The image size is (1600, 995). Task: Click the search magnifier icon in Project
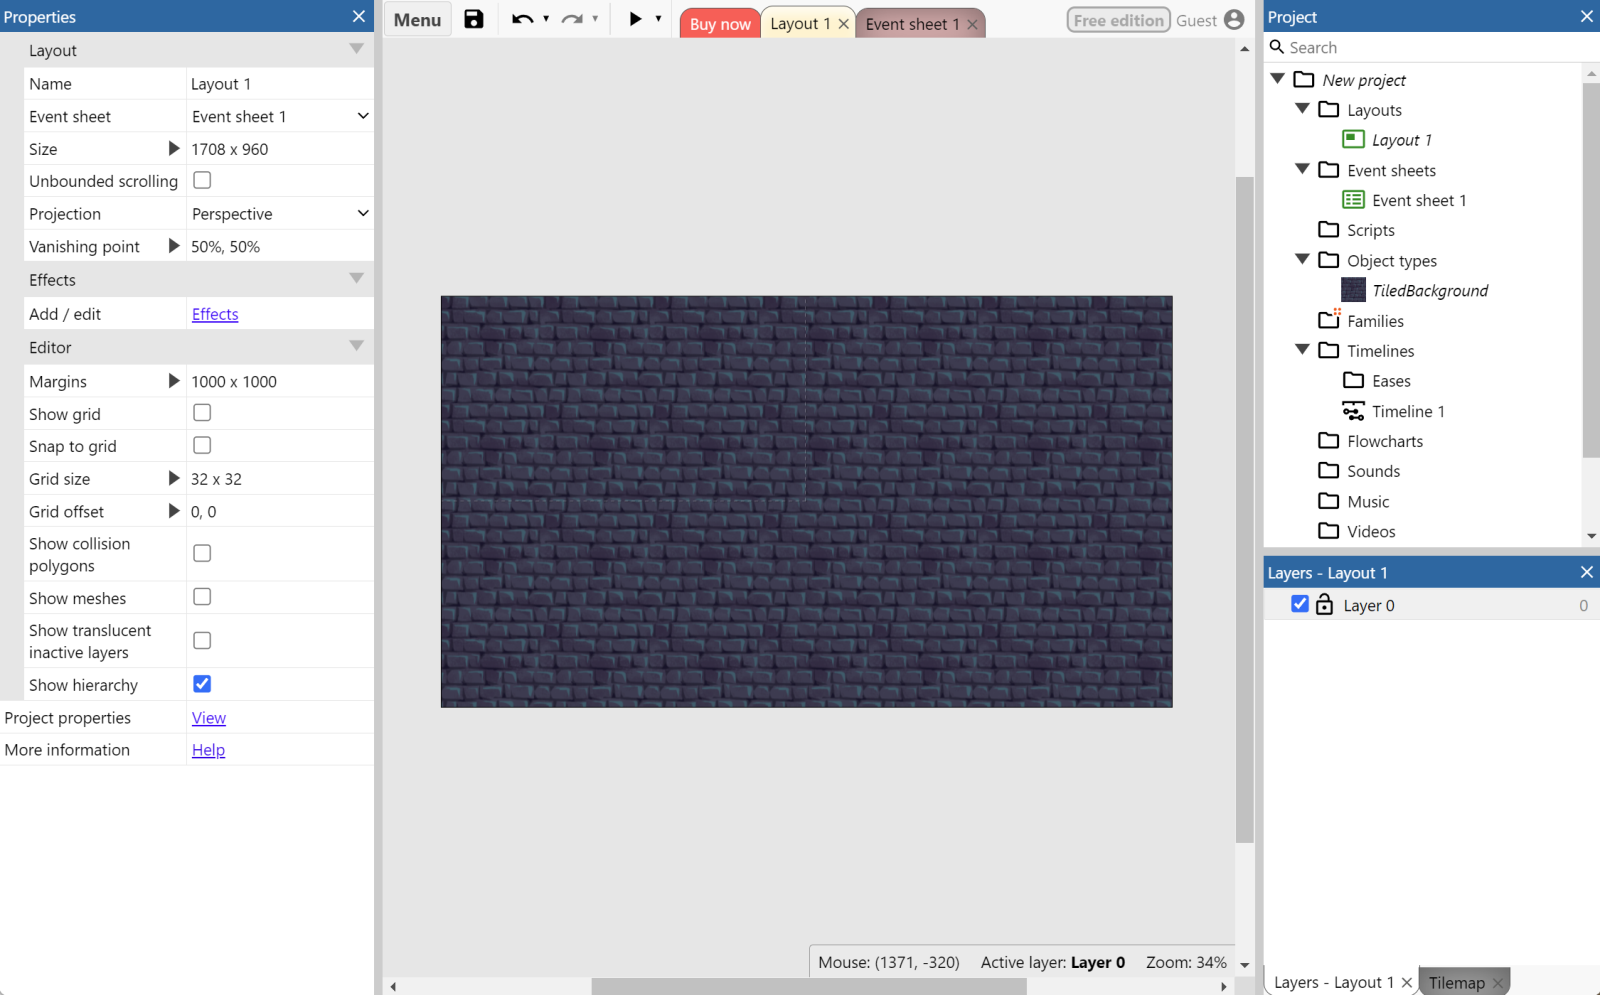pyautogui.click(x=1277, y=47)
